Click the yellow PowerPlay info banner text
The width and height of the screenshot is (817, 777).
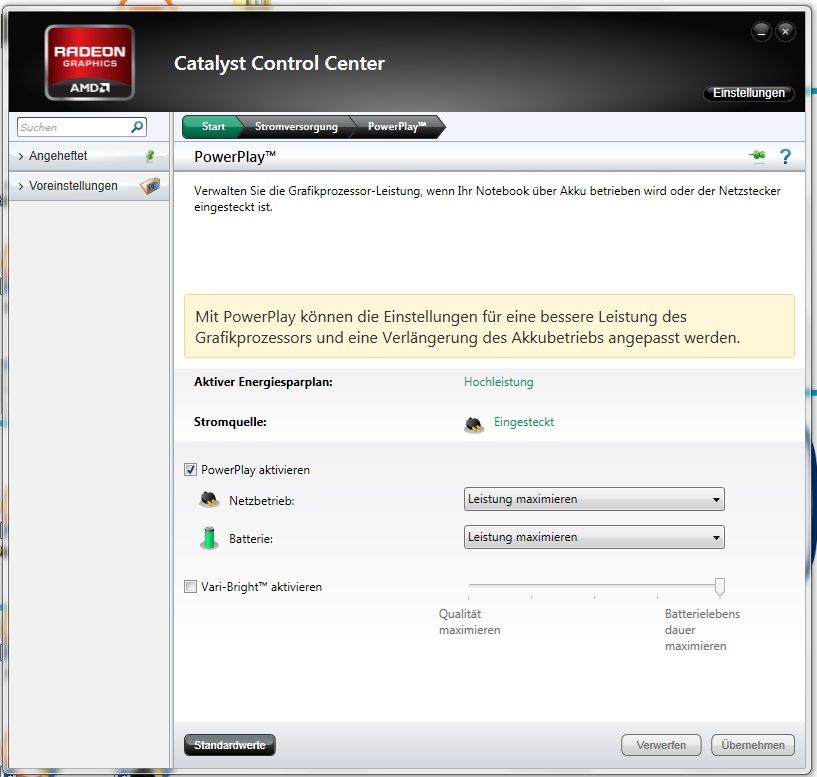pyautogui.click(x=467, y=327)
